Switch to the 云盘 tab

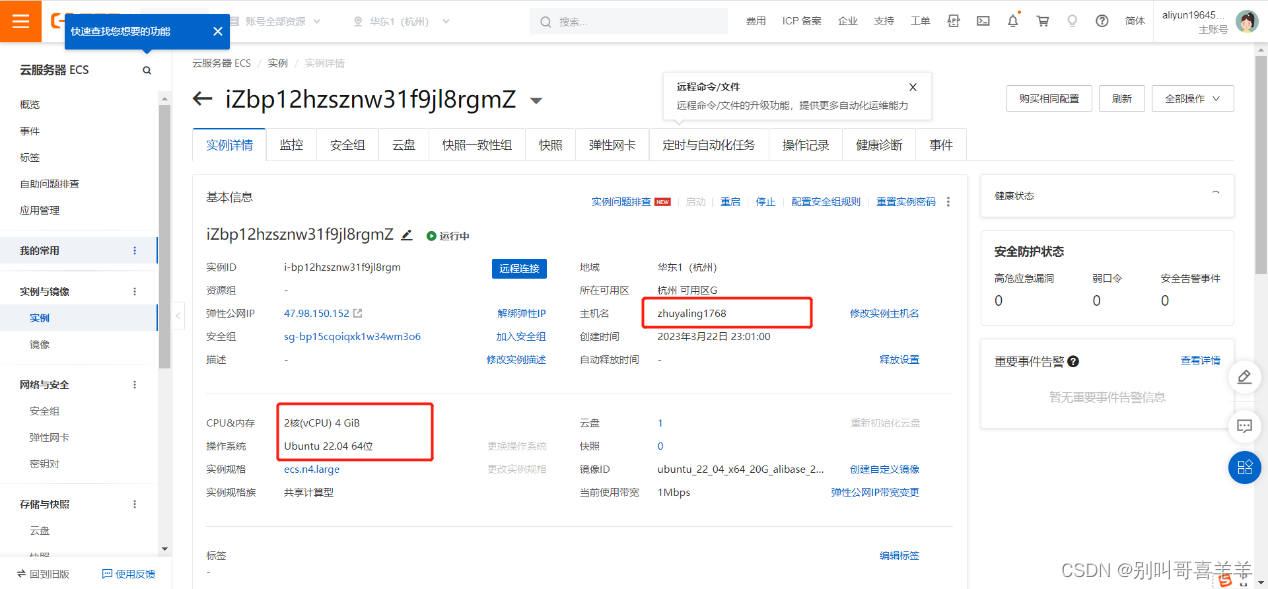point(403,145)
